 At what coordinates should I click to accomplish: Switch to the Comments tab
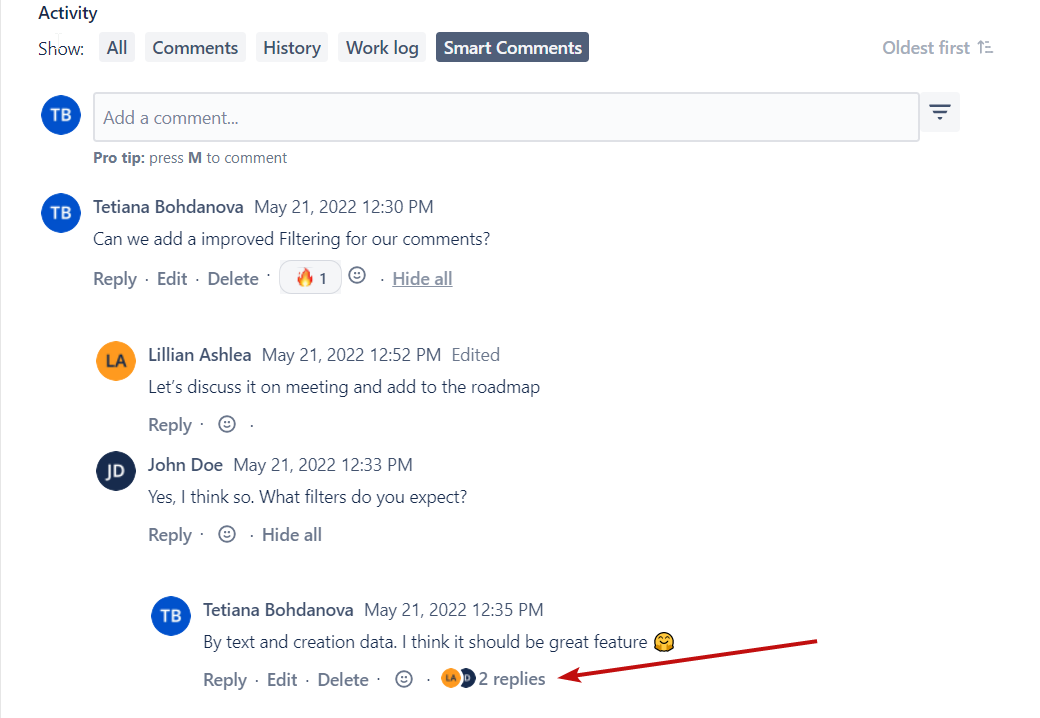click(195, 48)
